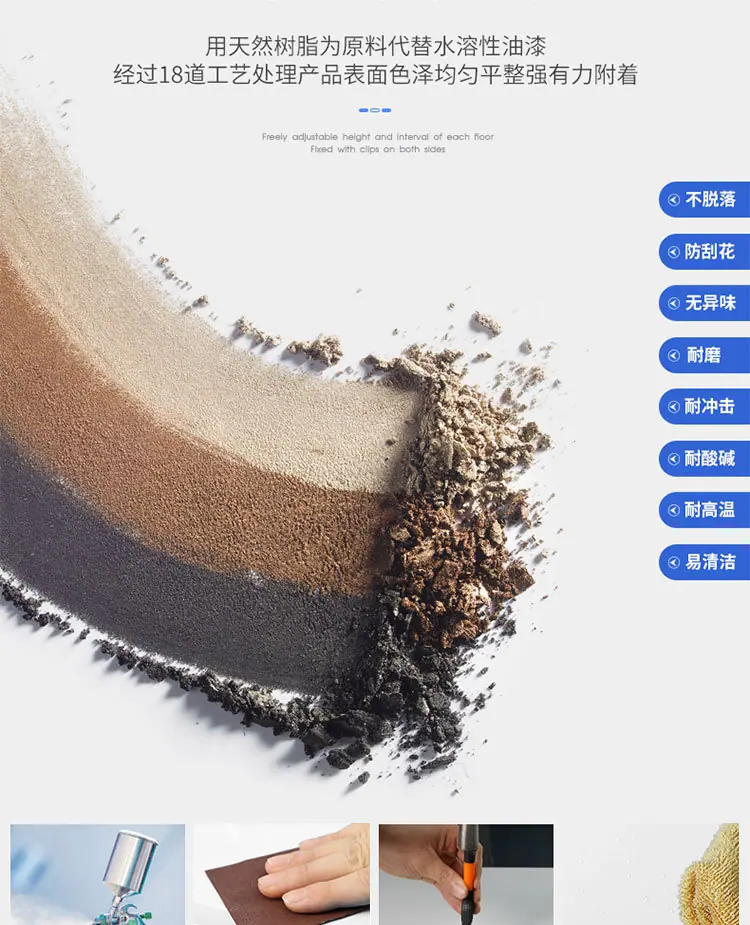Screen dimensions: 750x925
Task: Open the spray gun thumbnail image
Action: coord(97,874)
